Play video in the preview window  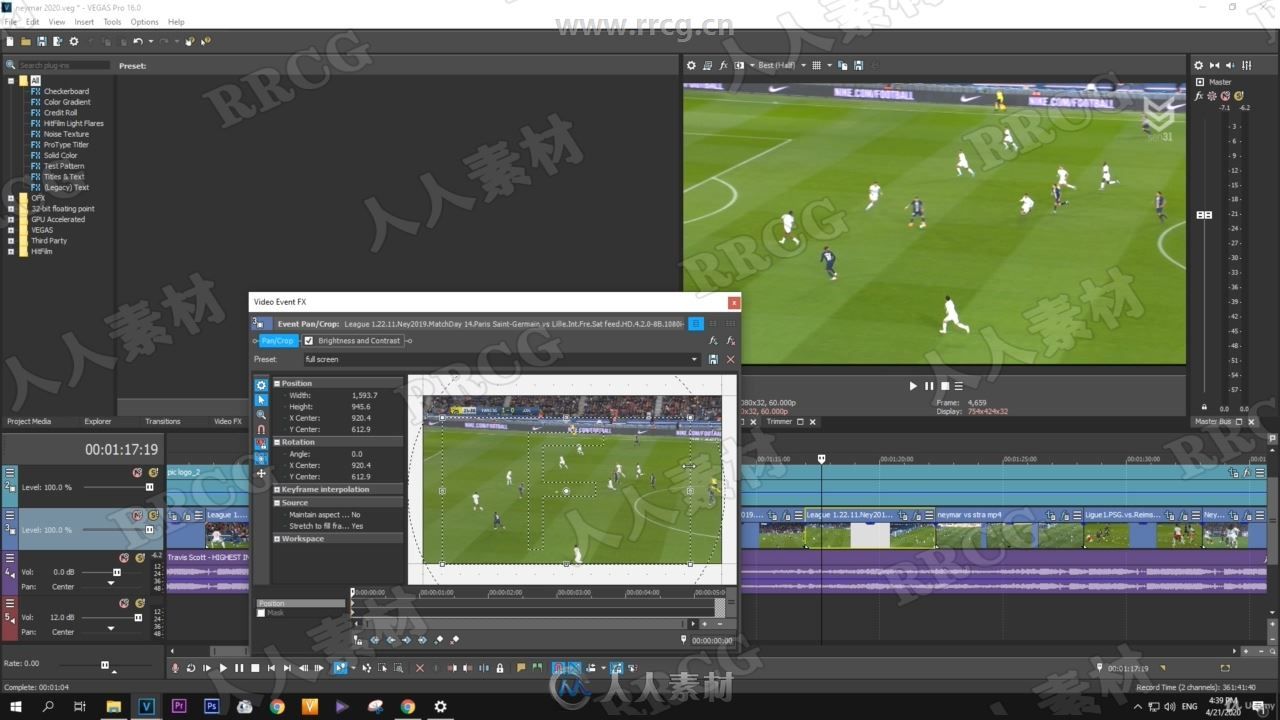tap(913, 386)
